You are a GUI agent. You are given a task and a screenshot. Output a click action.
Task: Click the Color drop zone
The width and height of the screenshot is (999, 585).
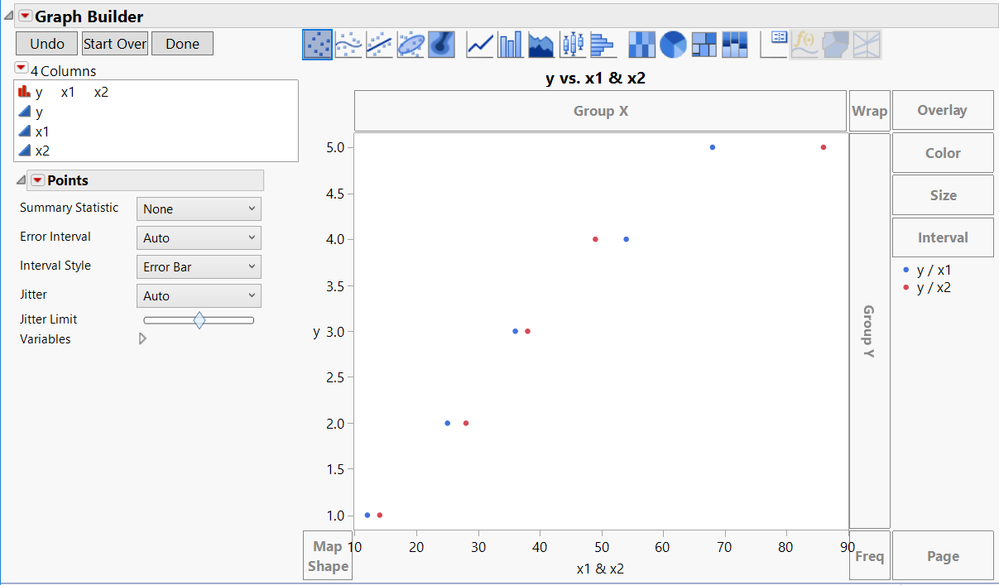(x=942, y=153)
